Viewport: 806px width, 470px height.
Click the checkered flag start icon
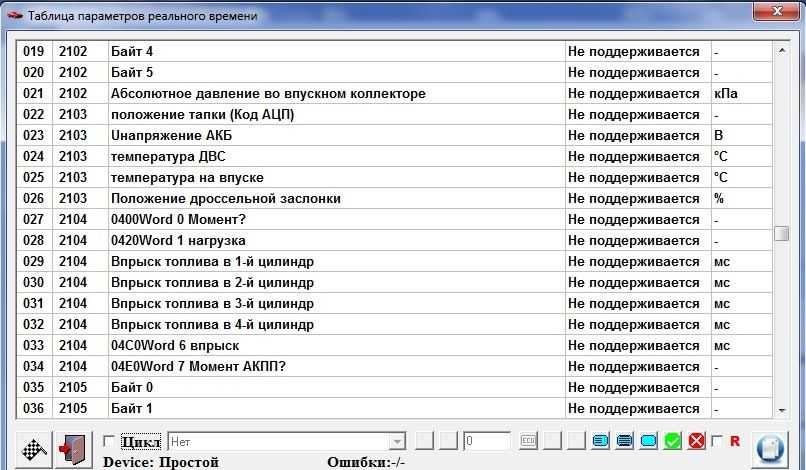[x=35, y=448]
